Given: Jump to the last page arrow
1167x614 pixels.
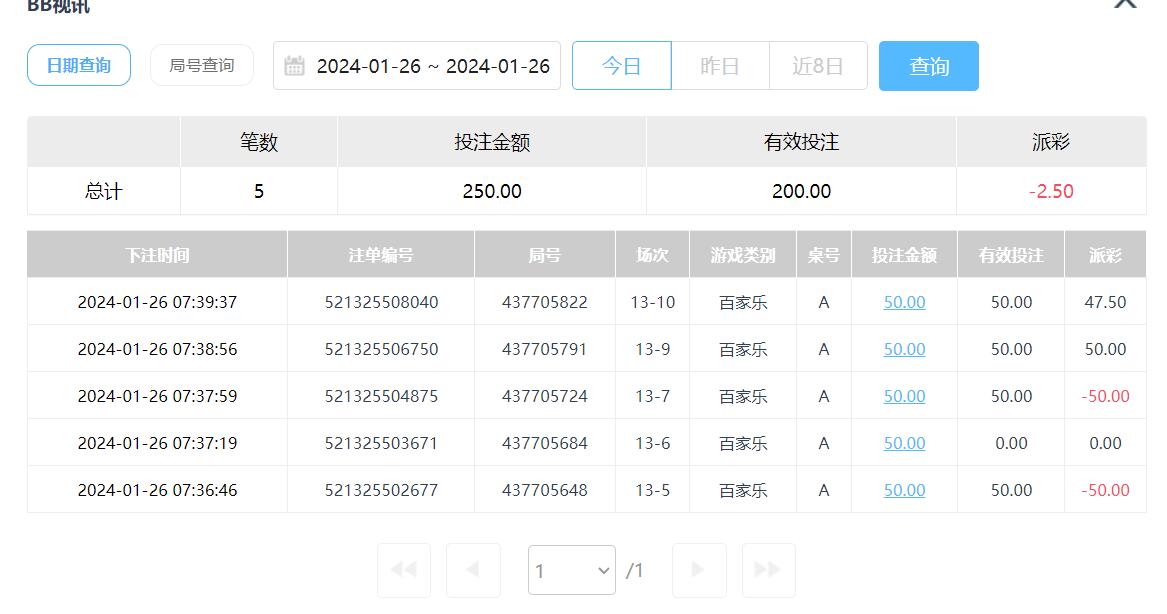Looking at the screenshot, I should click(x=768, y=569).
